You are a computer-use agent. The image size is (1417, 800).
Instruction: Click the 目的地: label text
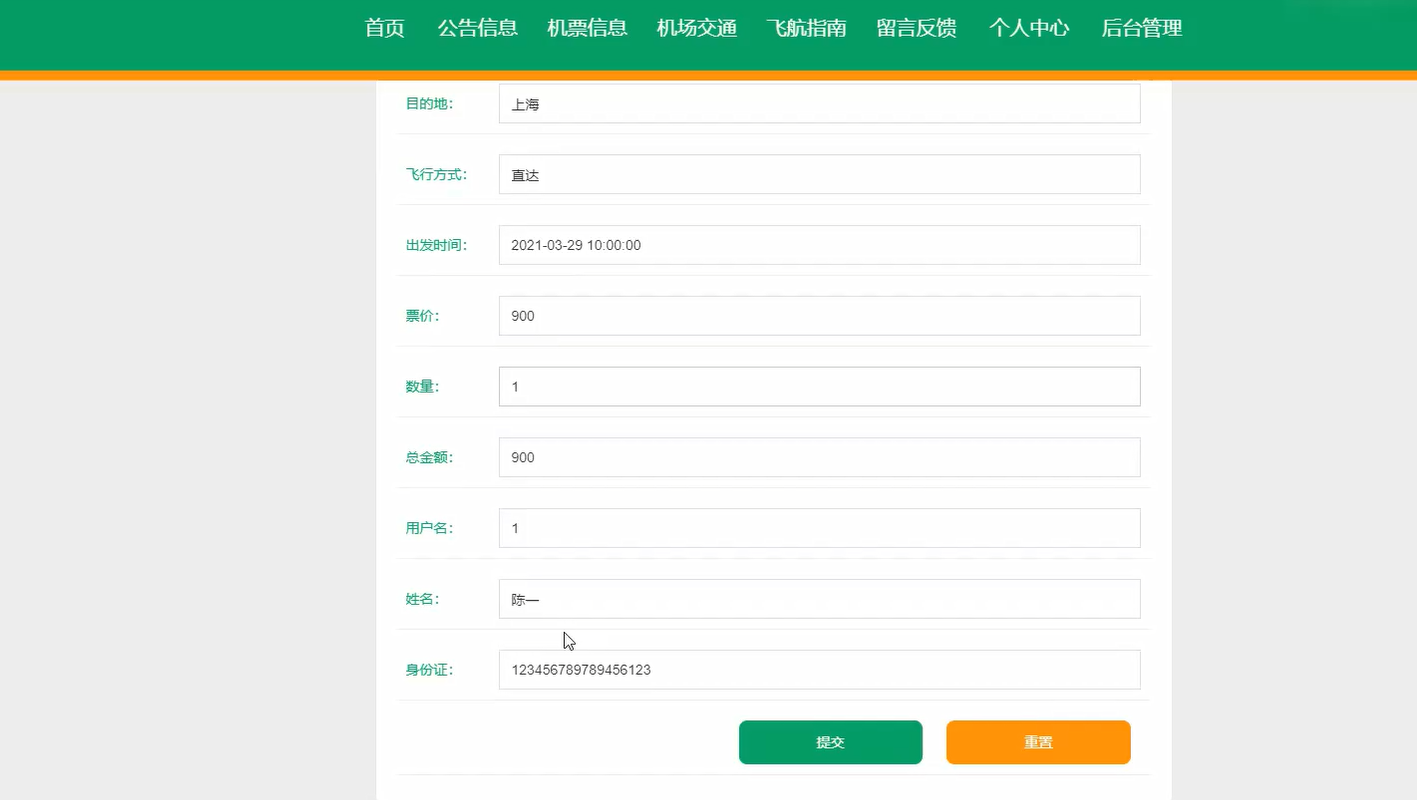pyautogui.click(x=429, y=103)
